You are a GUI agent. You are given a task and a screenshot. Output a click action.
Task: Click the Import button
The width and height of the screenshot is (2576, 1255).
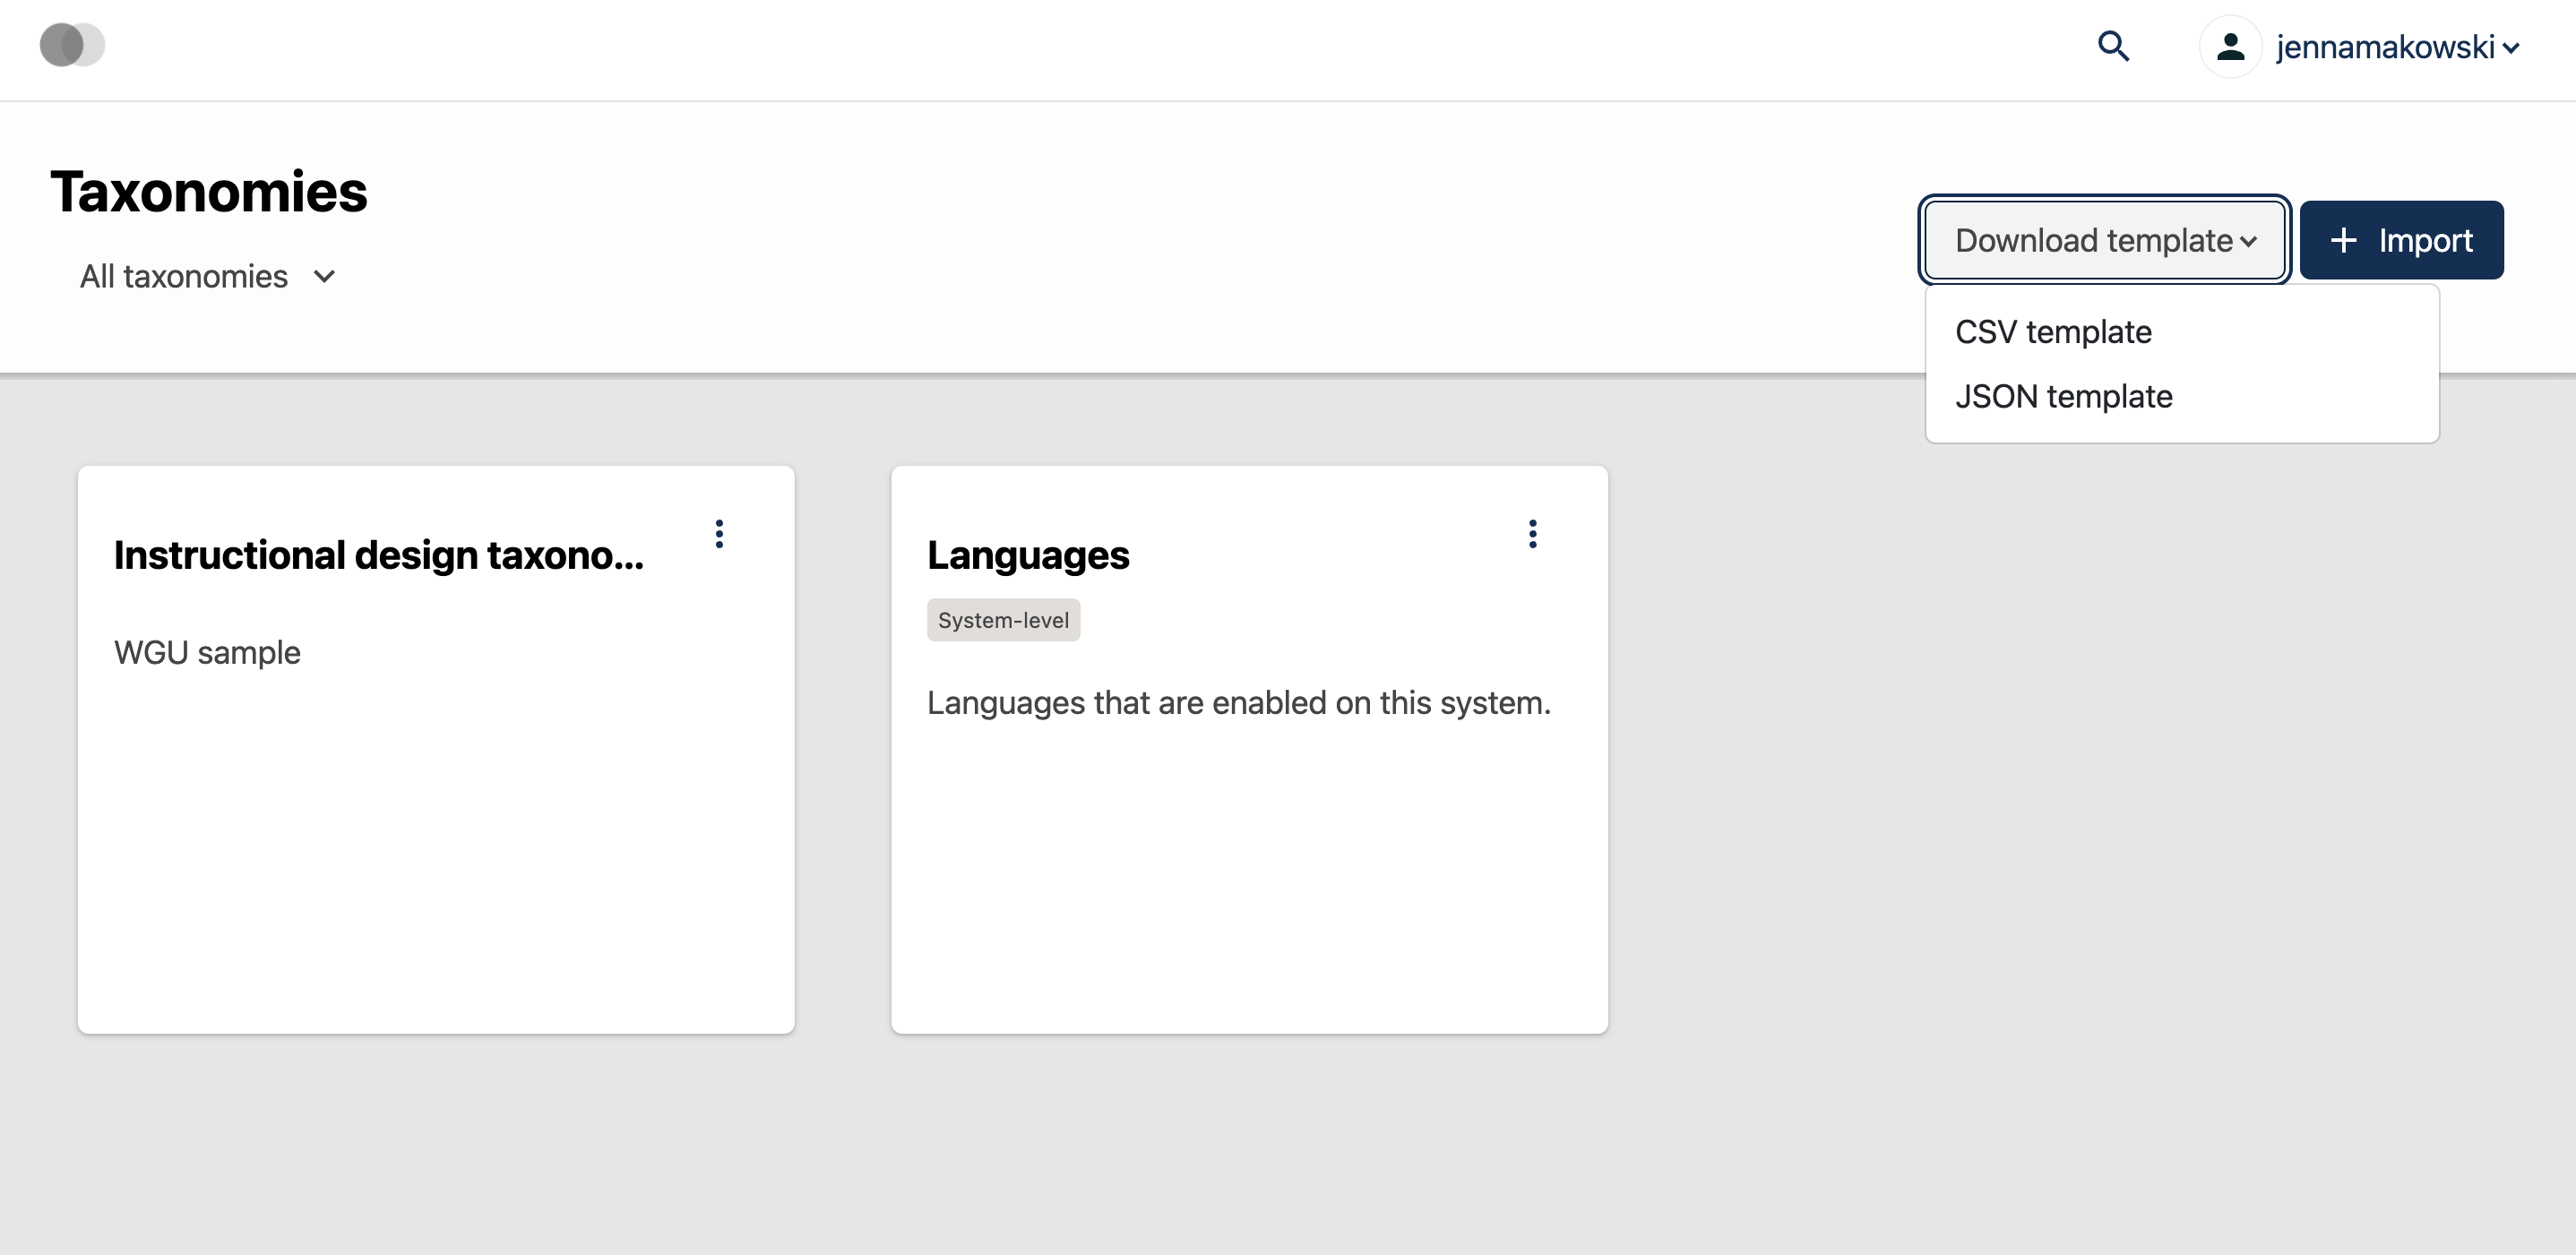pyautogui.click(x=2401, y=239)
